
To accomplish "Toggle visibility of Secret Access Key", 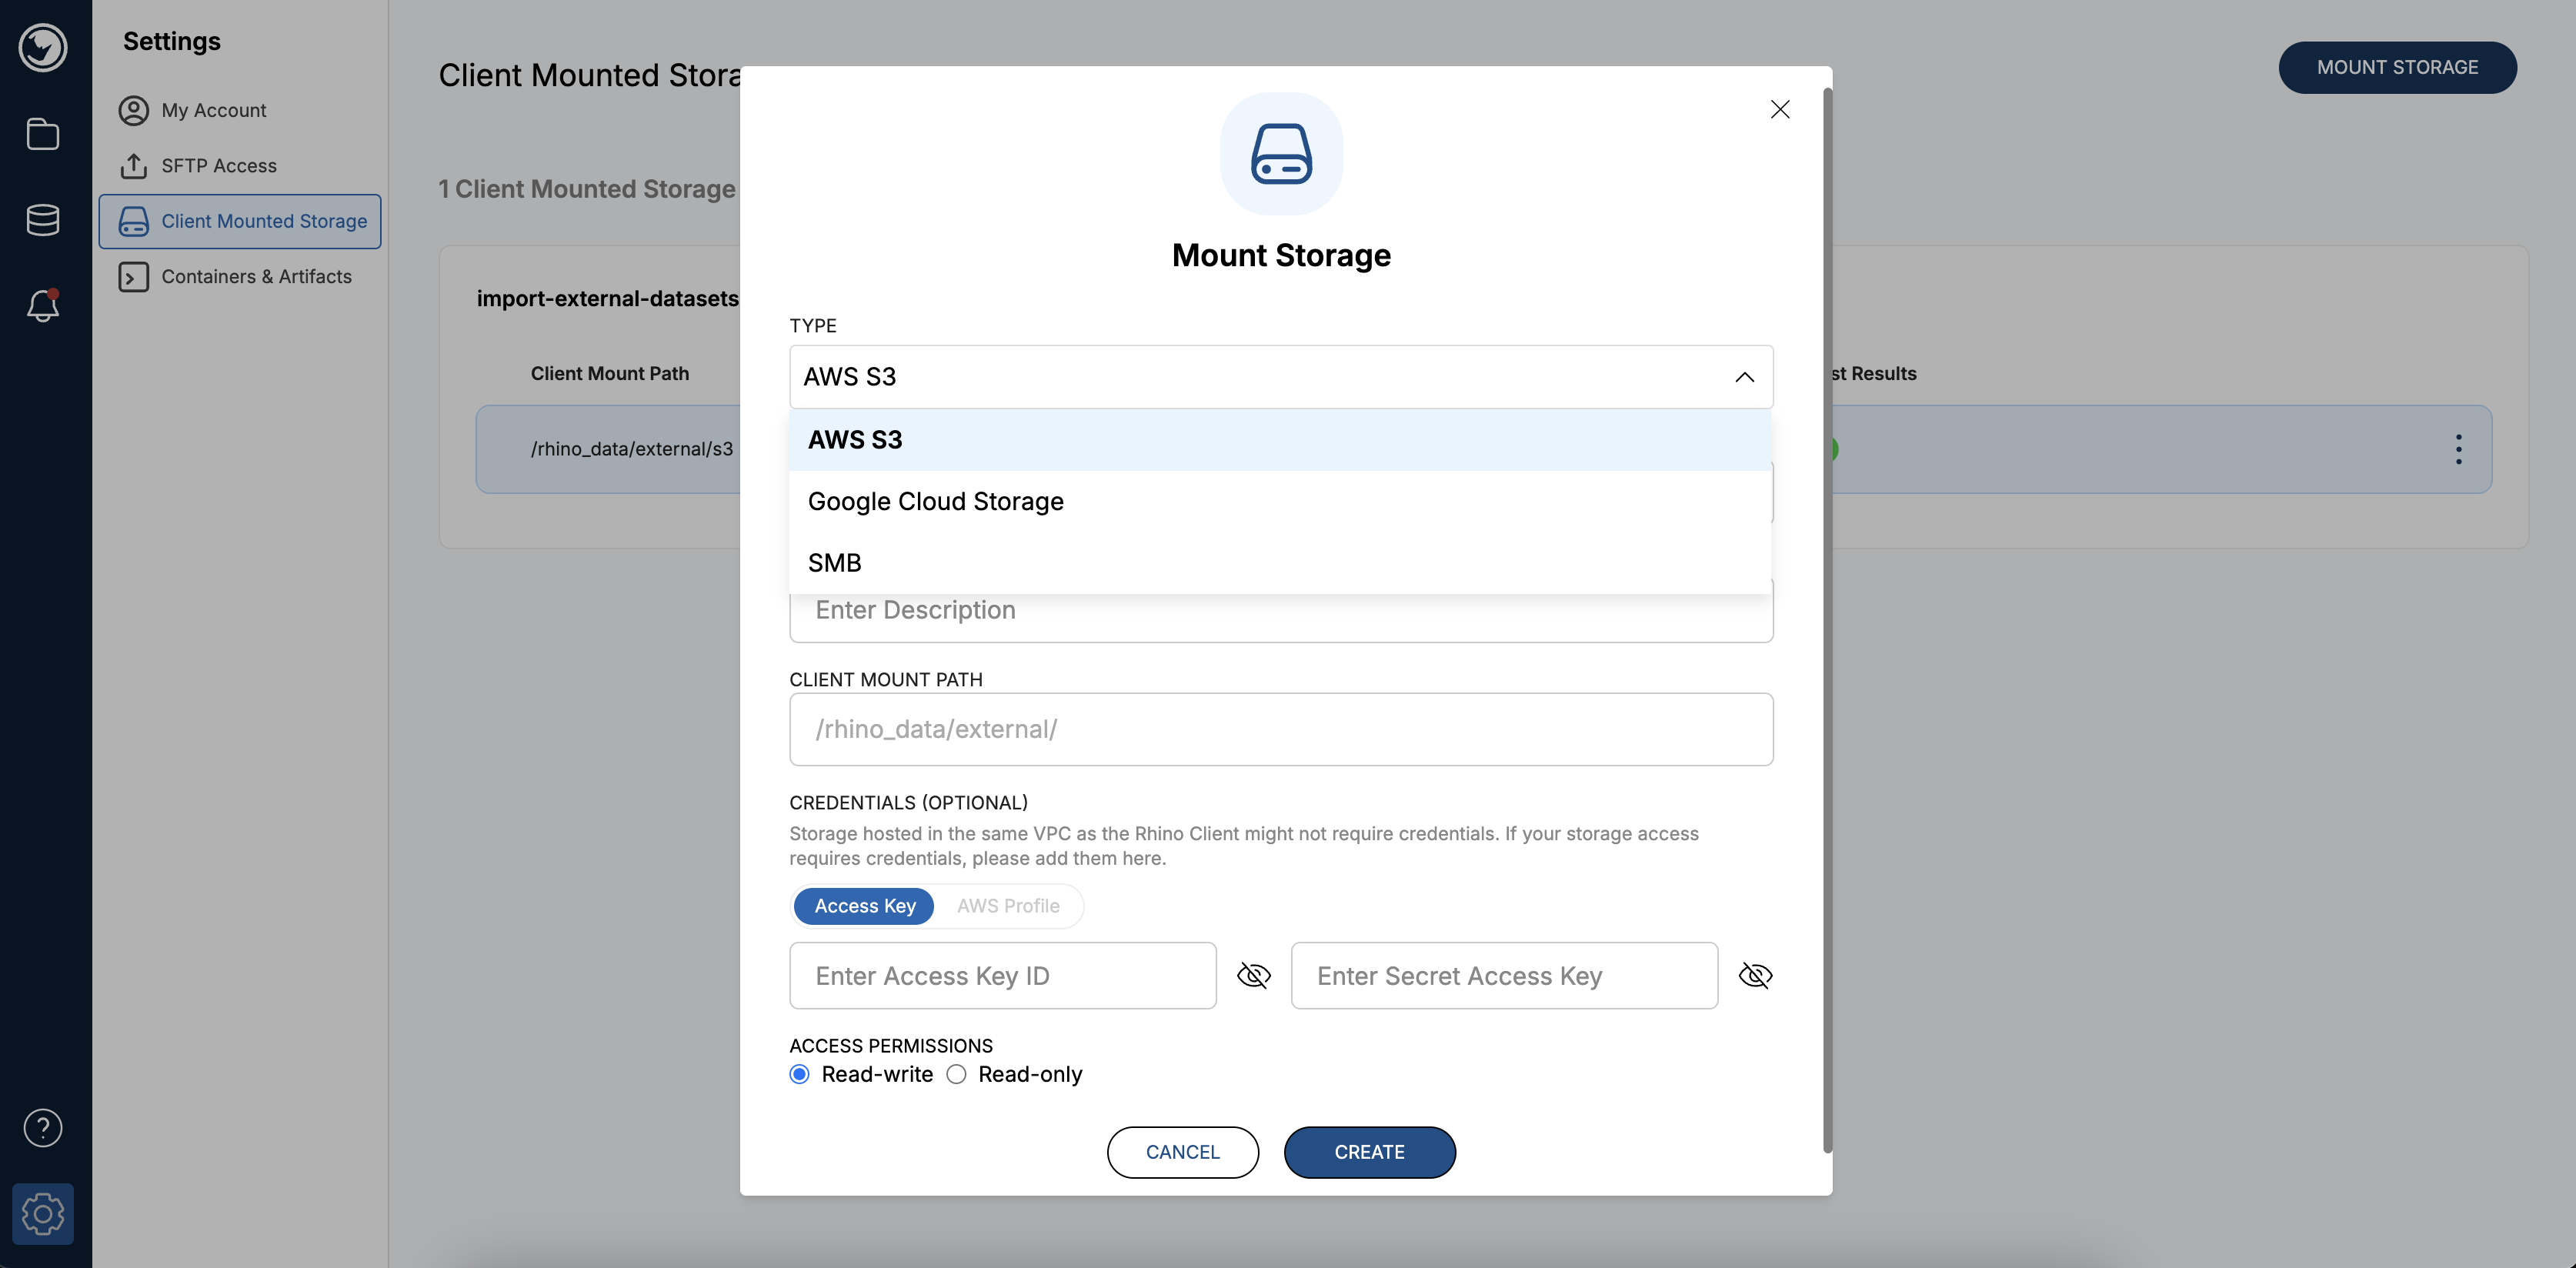I will [1755, 975].
